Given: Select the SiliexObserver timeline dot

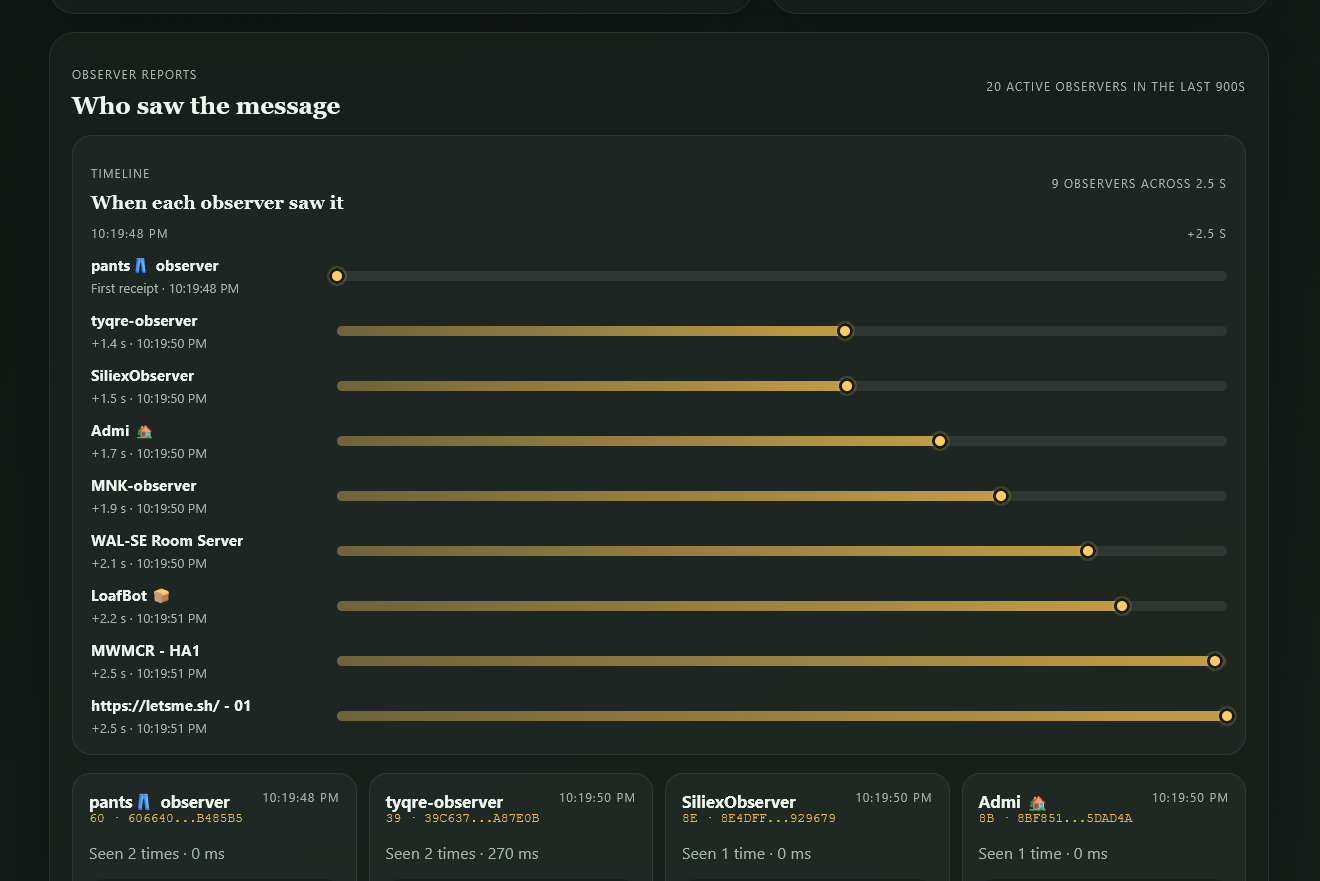Looking at the screenshot, I should tap(847, 386).
